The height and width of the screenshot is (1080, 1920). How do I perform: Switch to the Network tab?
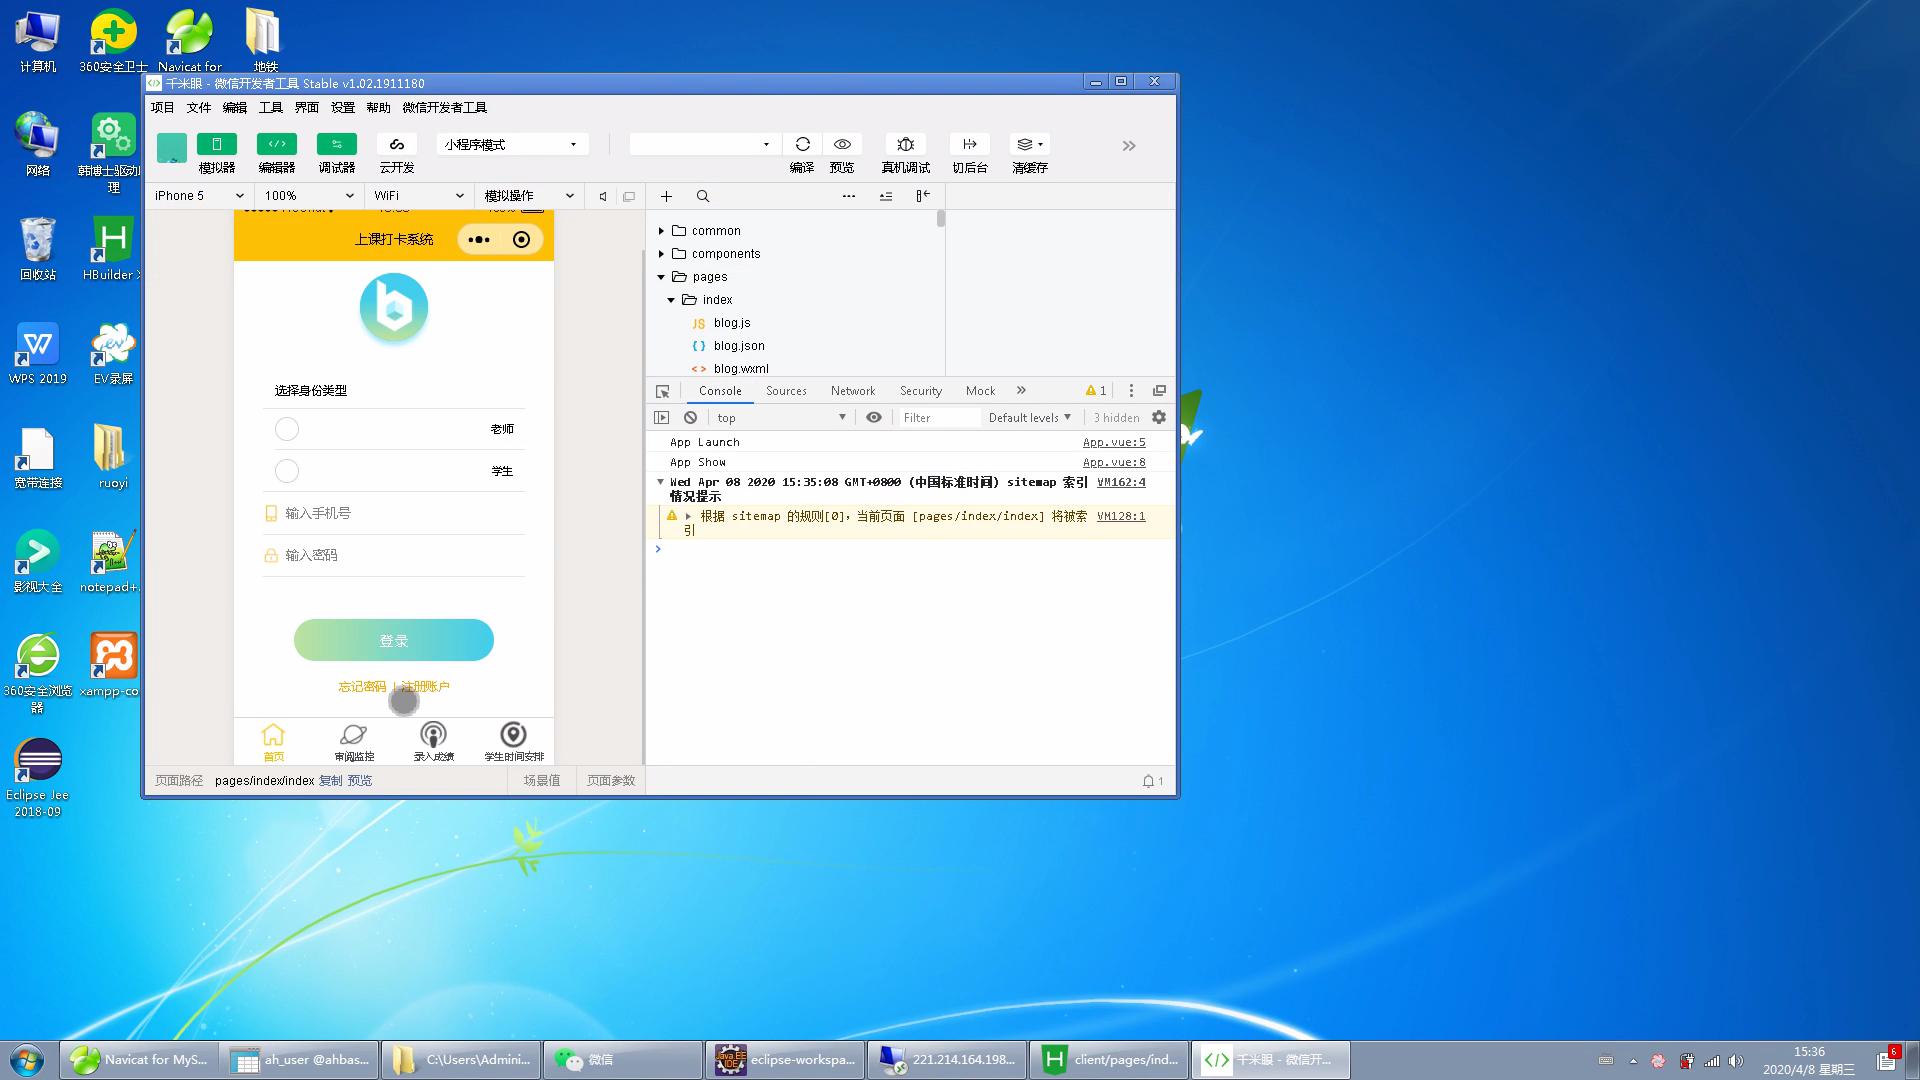(x=852, y=391)
